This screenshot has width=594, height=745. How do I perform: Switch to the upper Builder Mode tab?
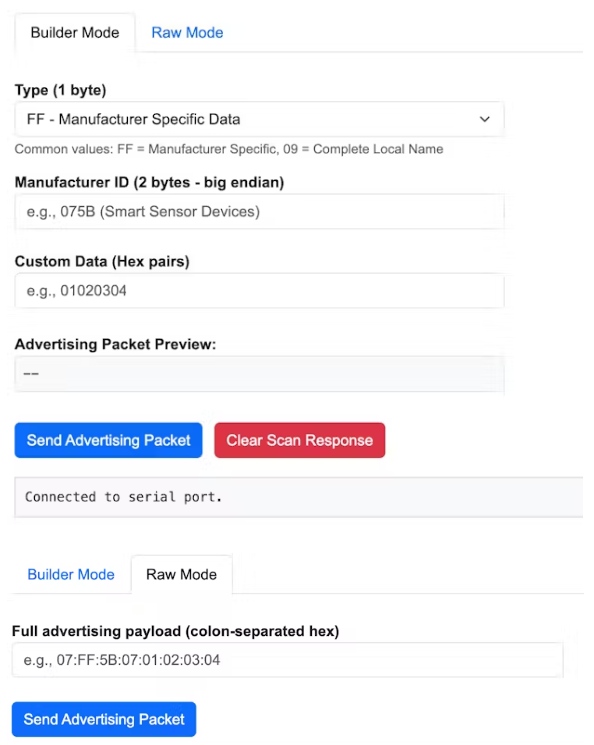coord(75,32)
